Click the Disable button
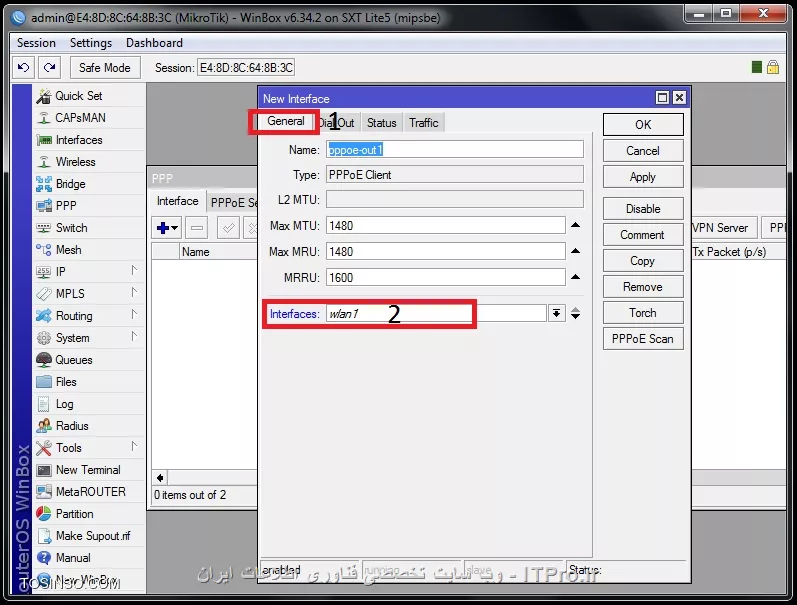 click(x=643, y=209)
